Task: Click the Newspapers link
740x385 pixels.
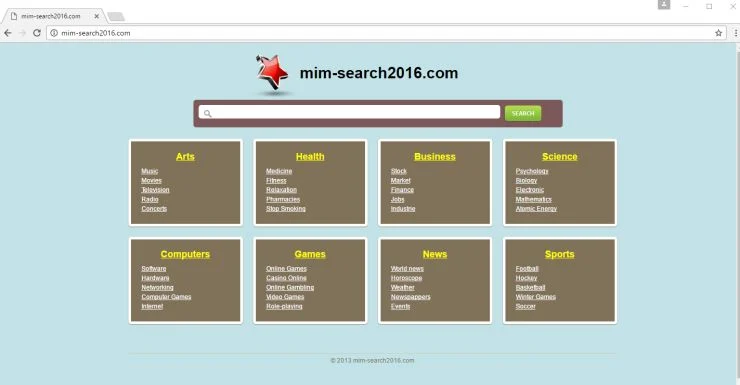Action: 410,297
